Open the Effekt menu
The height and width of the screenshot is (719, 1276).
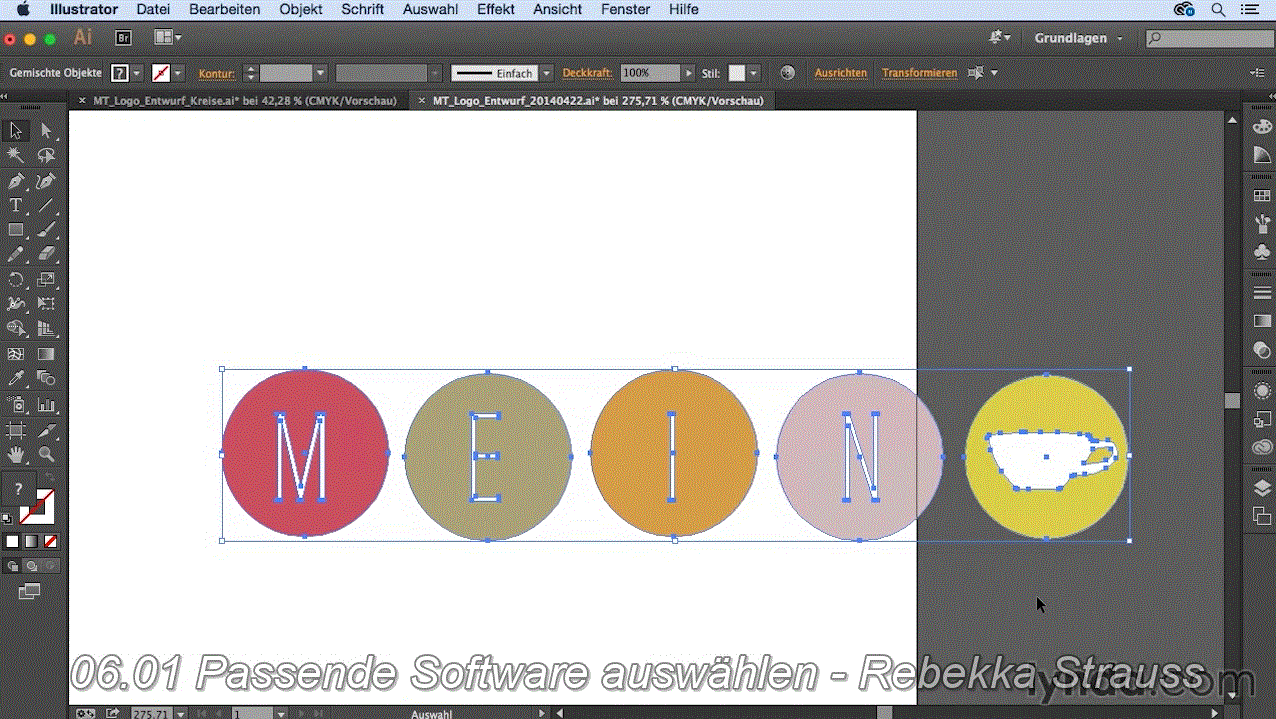click(x=496, y=9)
